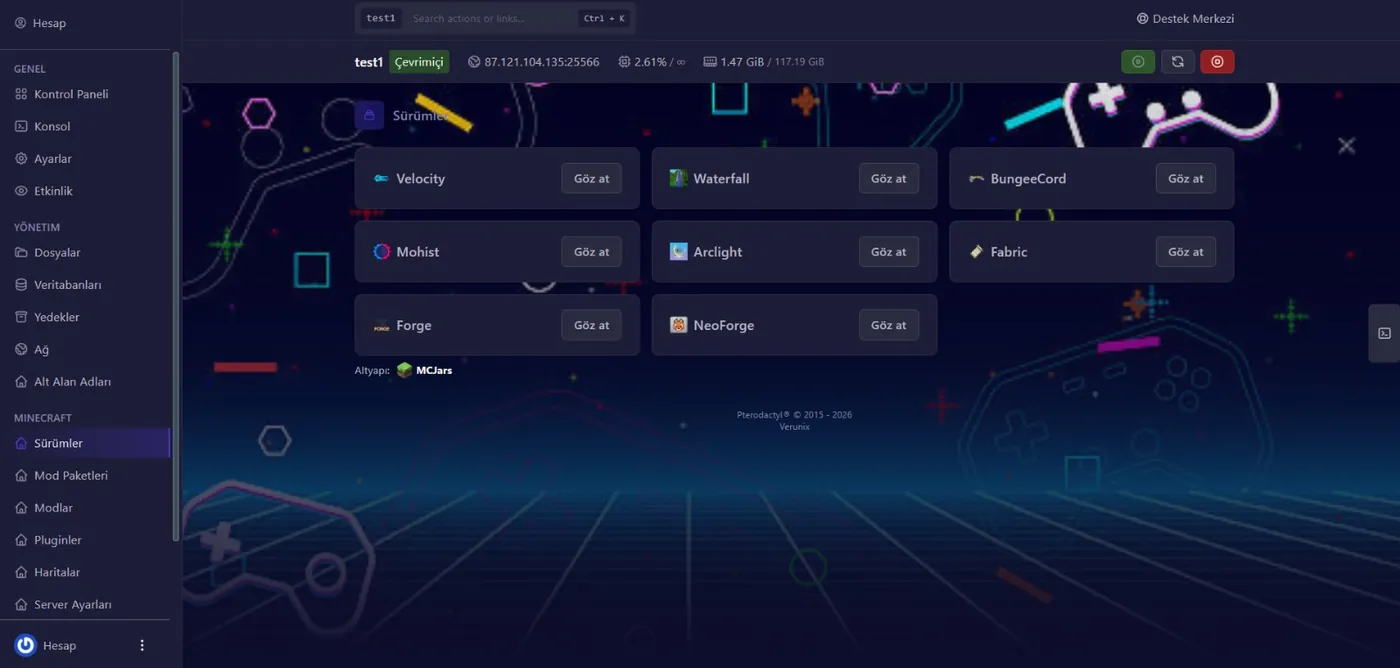1400x668 pixels.
Task: Open Haritalar page
Action: [x=85, y=572]
